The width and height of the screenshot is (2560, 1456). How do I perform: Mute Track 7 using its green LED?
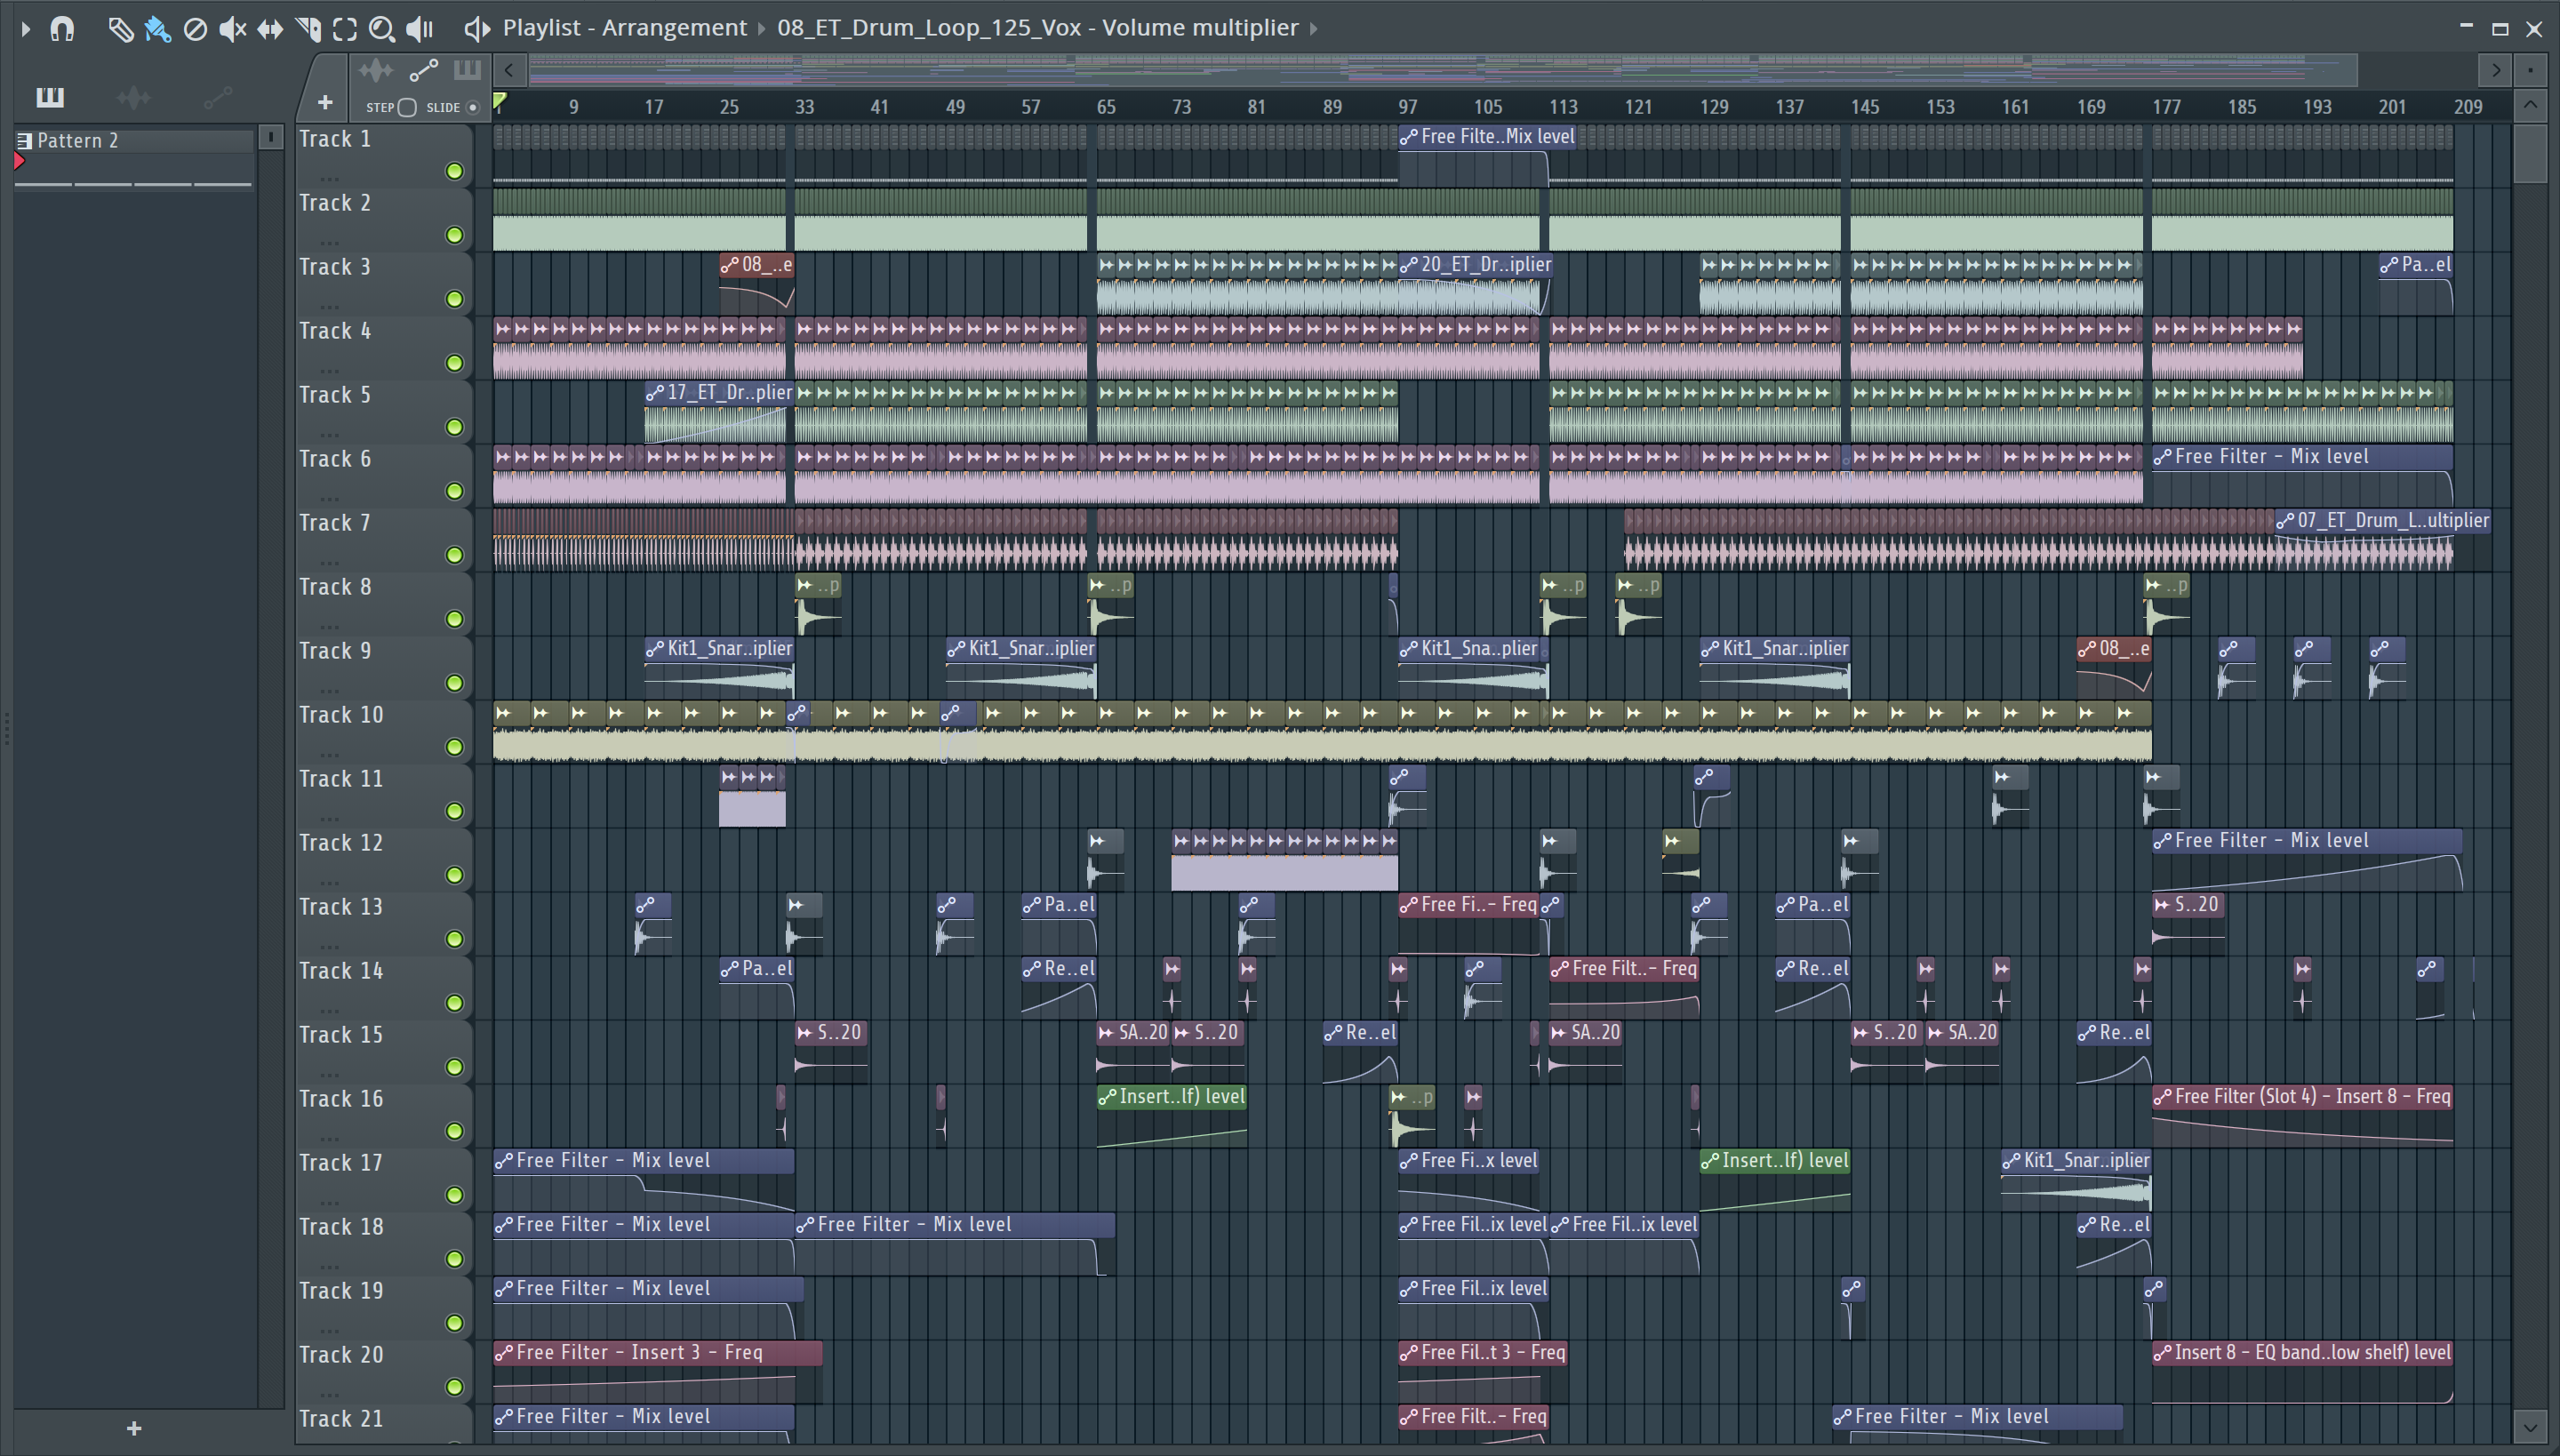pos(455,555)
